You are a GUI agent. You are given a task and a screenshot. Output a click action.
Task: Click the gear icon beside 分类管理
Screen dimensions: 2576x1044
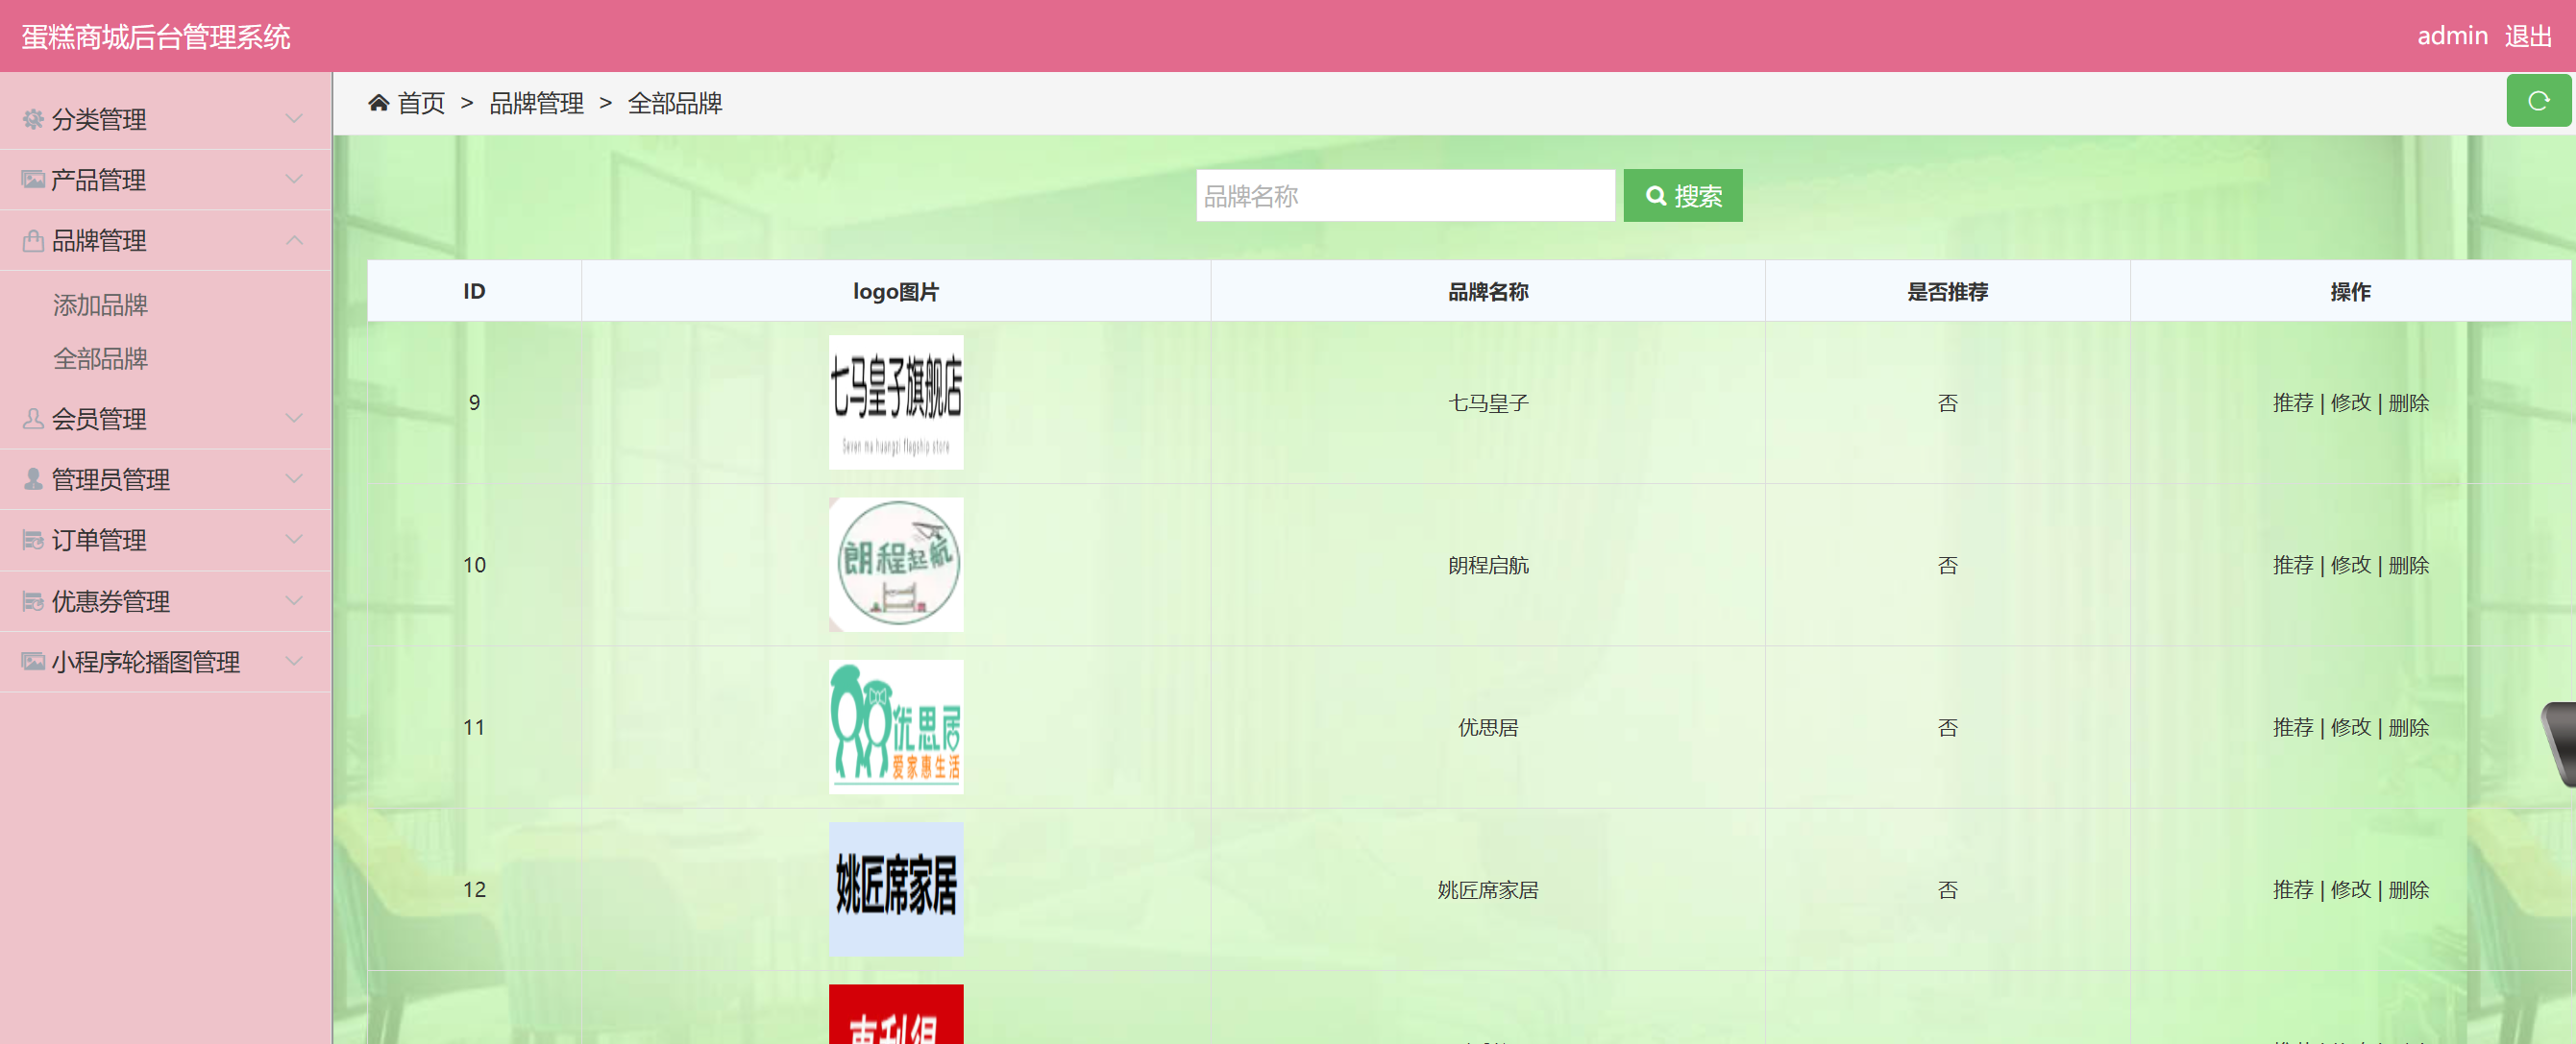point(31,119)
